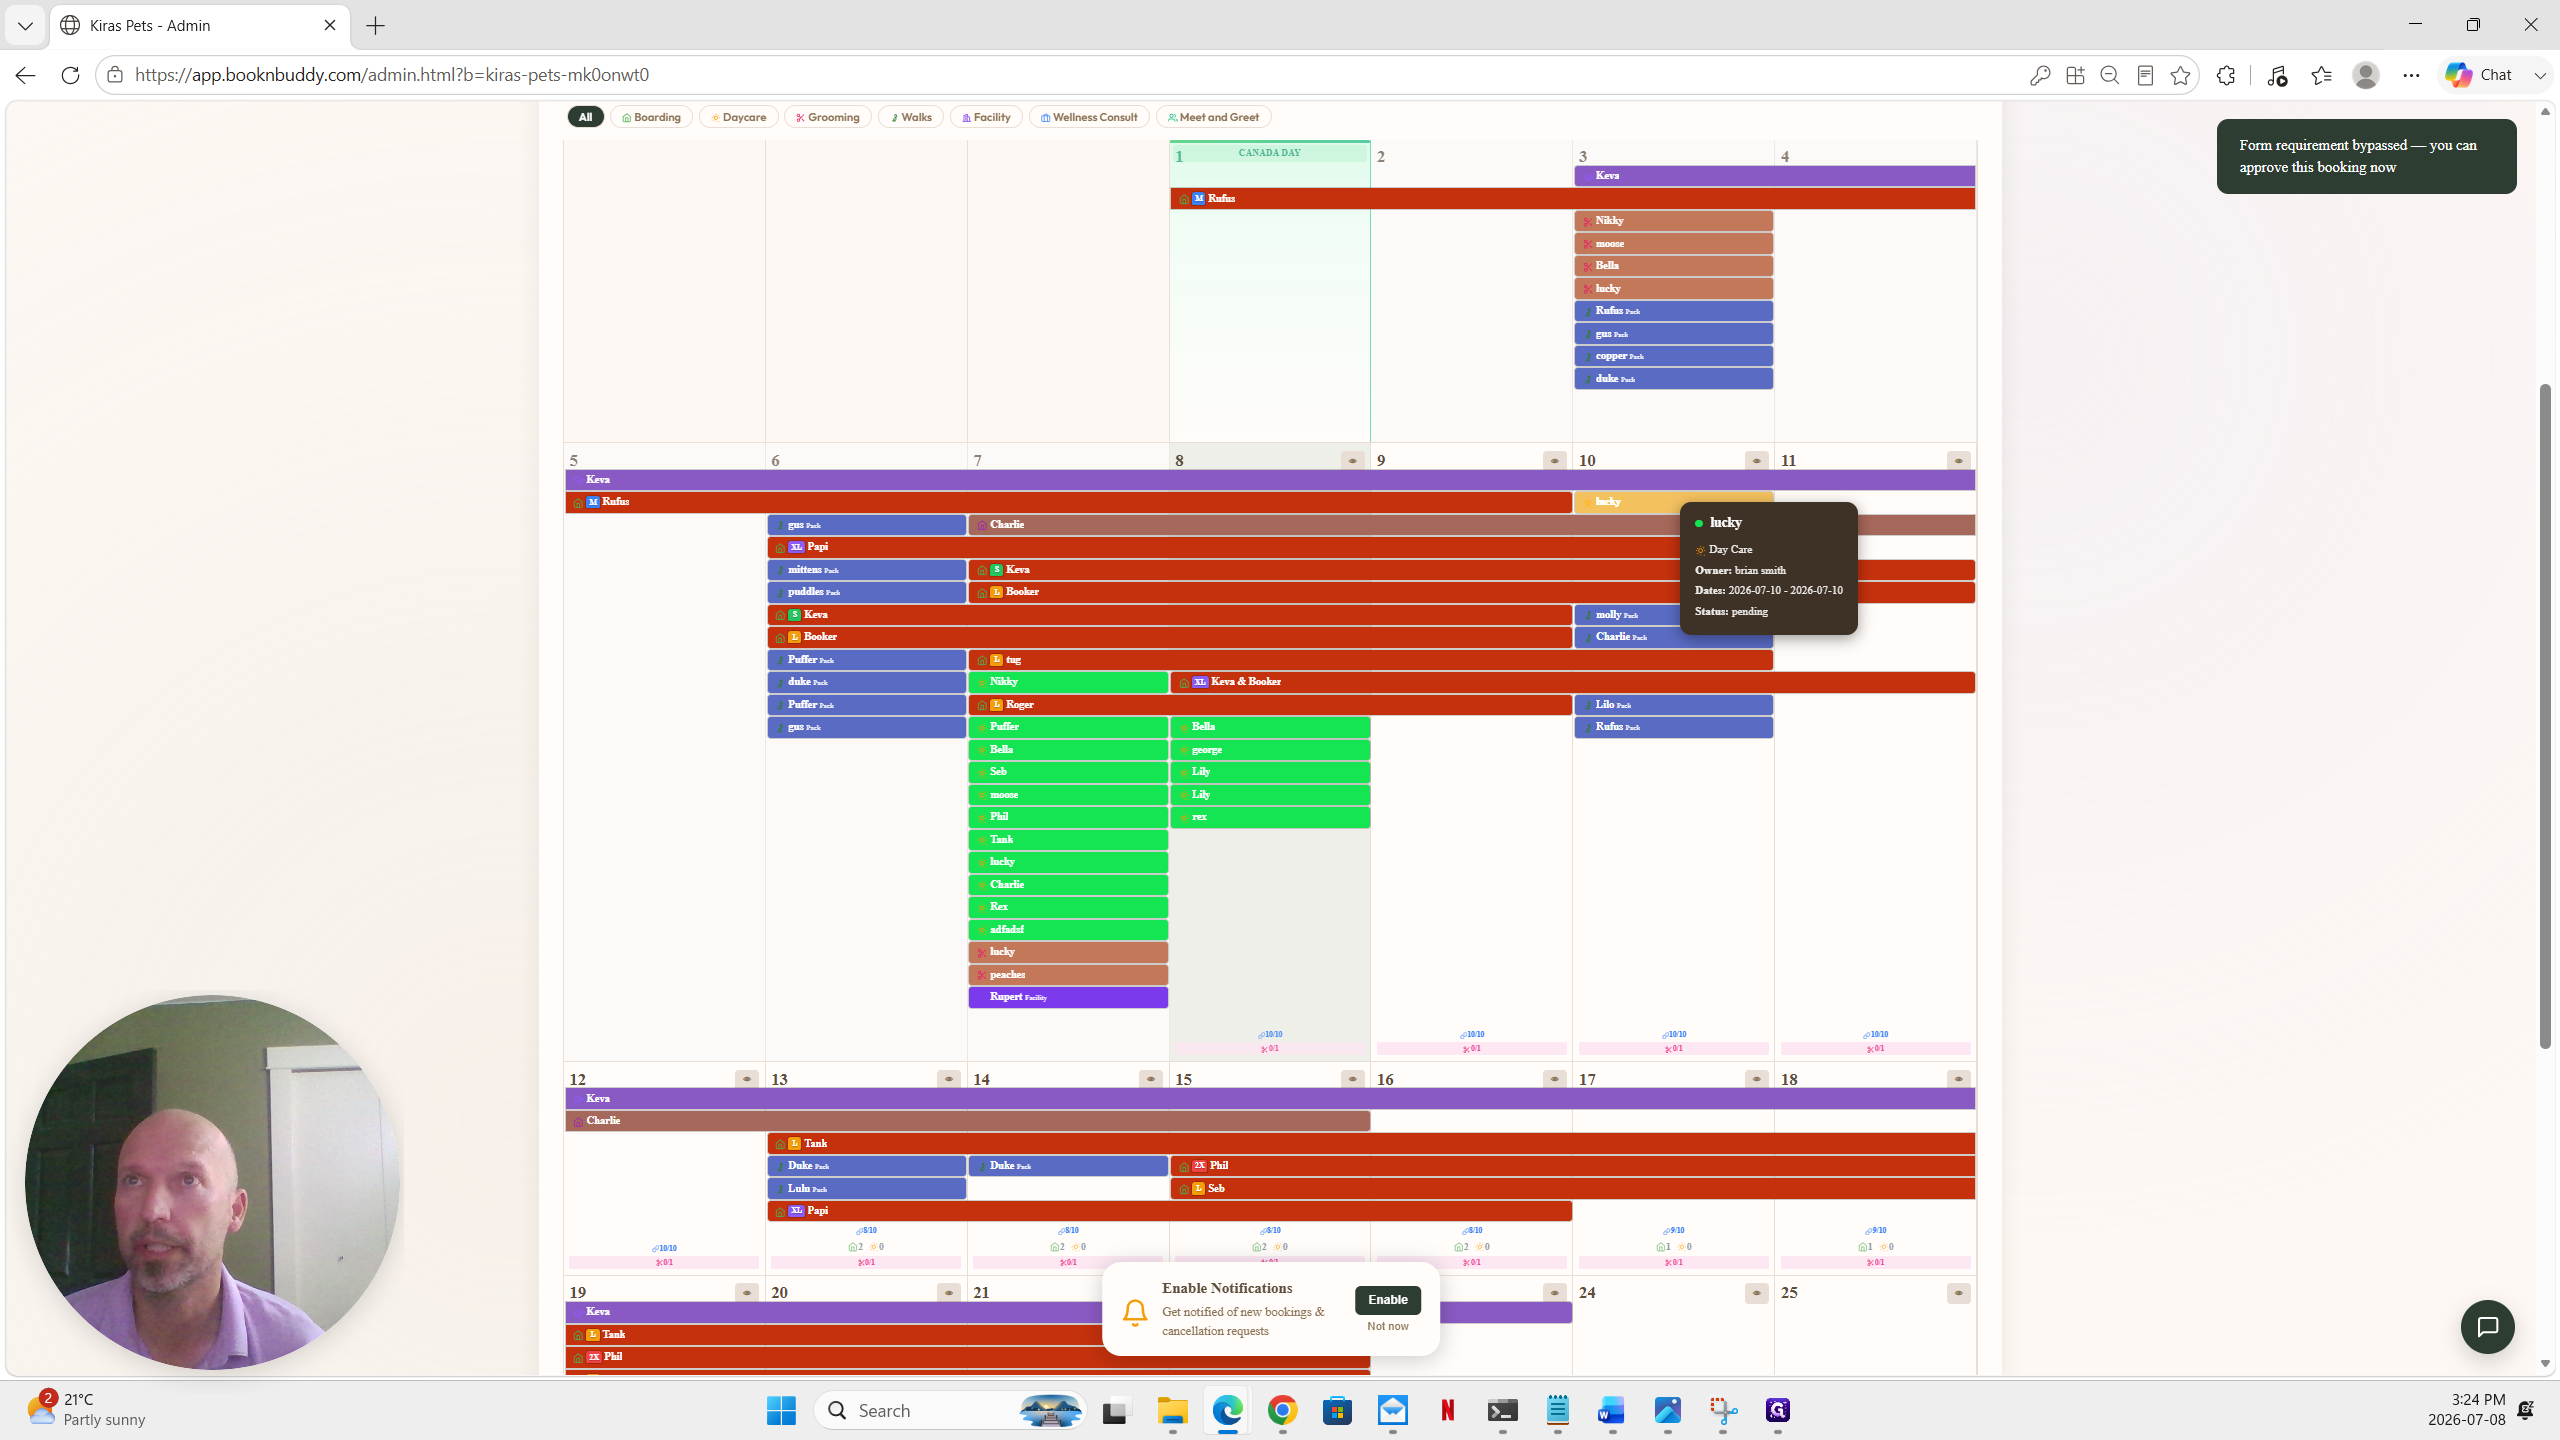2560x1440 pixels.
Task: Open Copilot Chat button
Action: [2478, 75]
